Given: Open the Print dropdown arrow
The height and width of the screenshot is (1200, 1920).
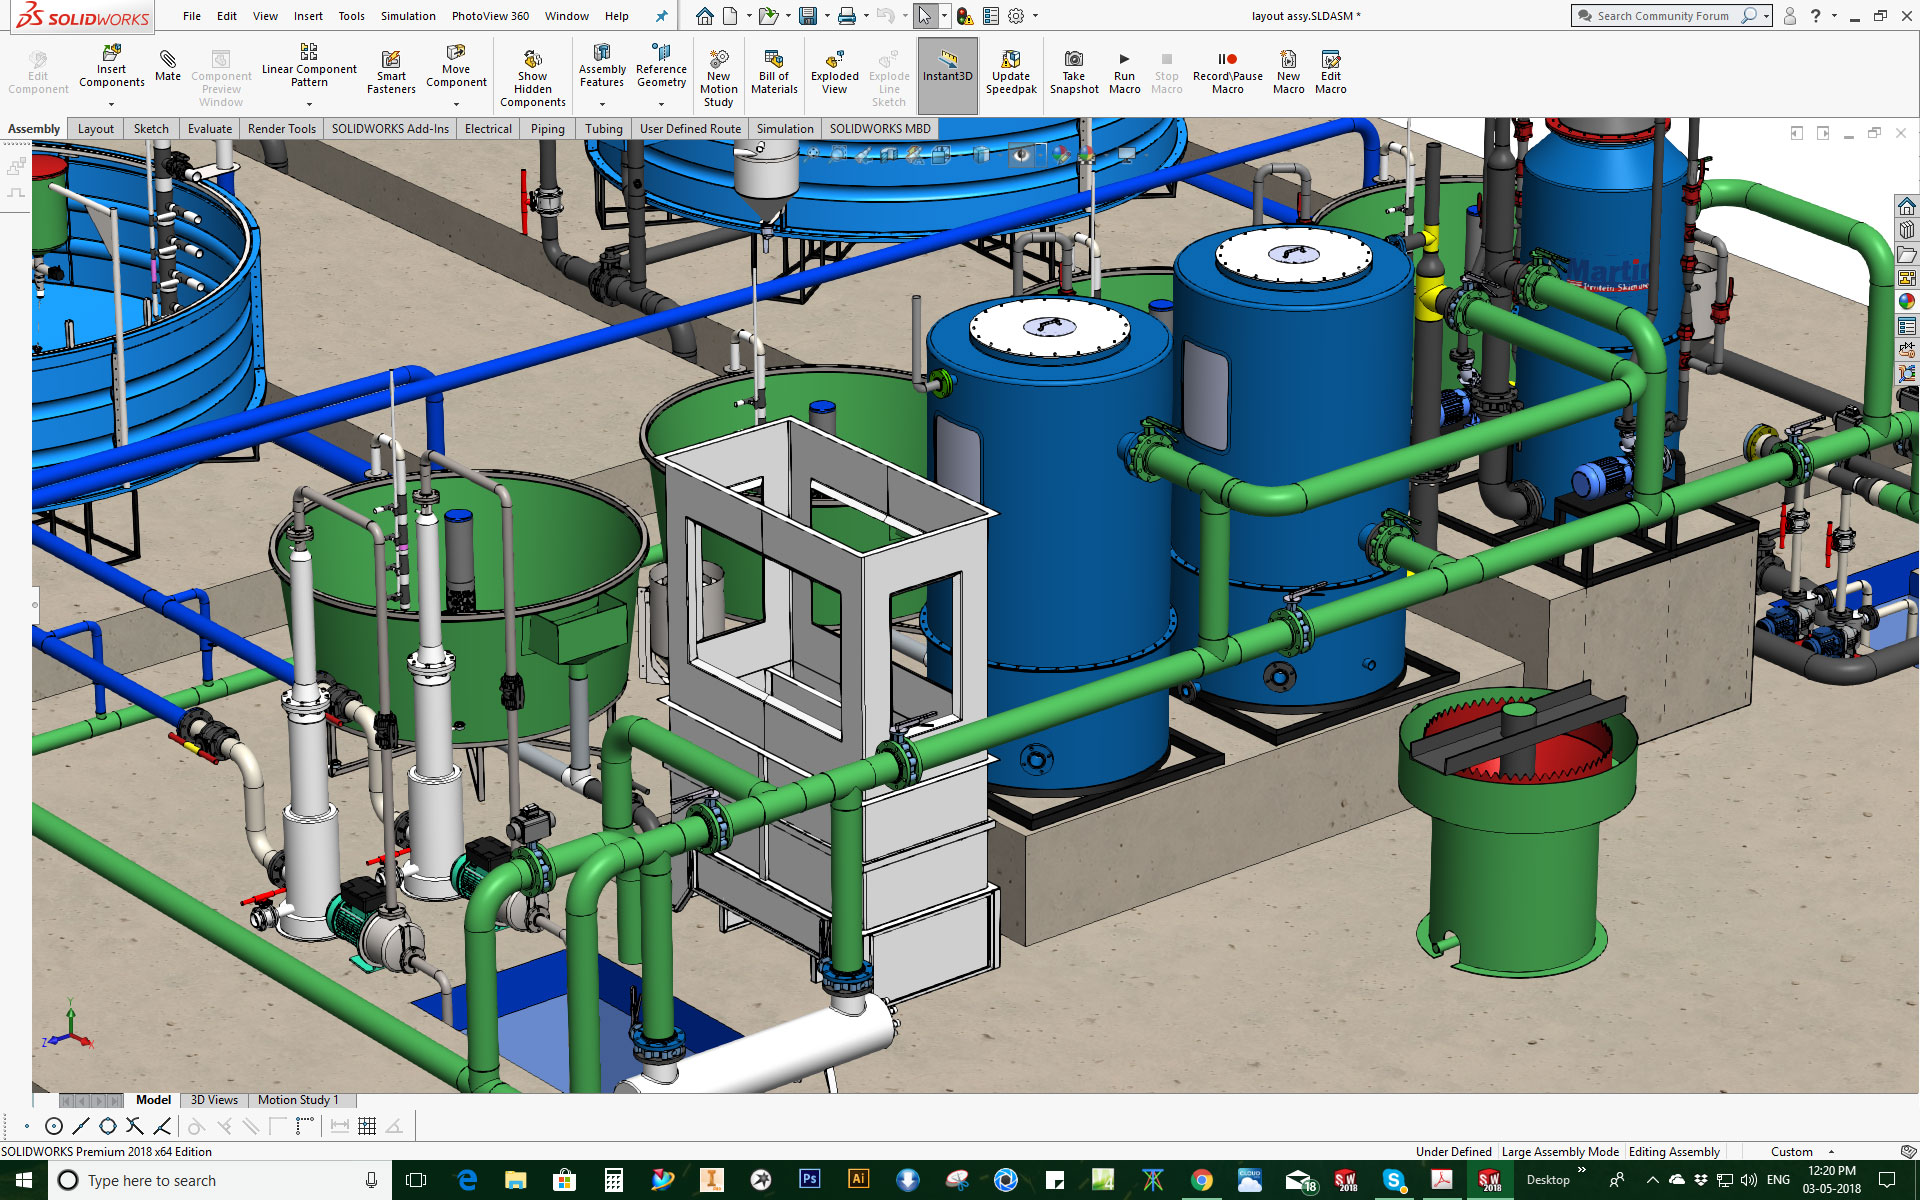Looking at the screenshot, I should coord(866,16).
